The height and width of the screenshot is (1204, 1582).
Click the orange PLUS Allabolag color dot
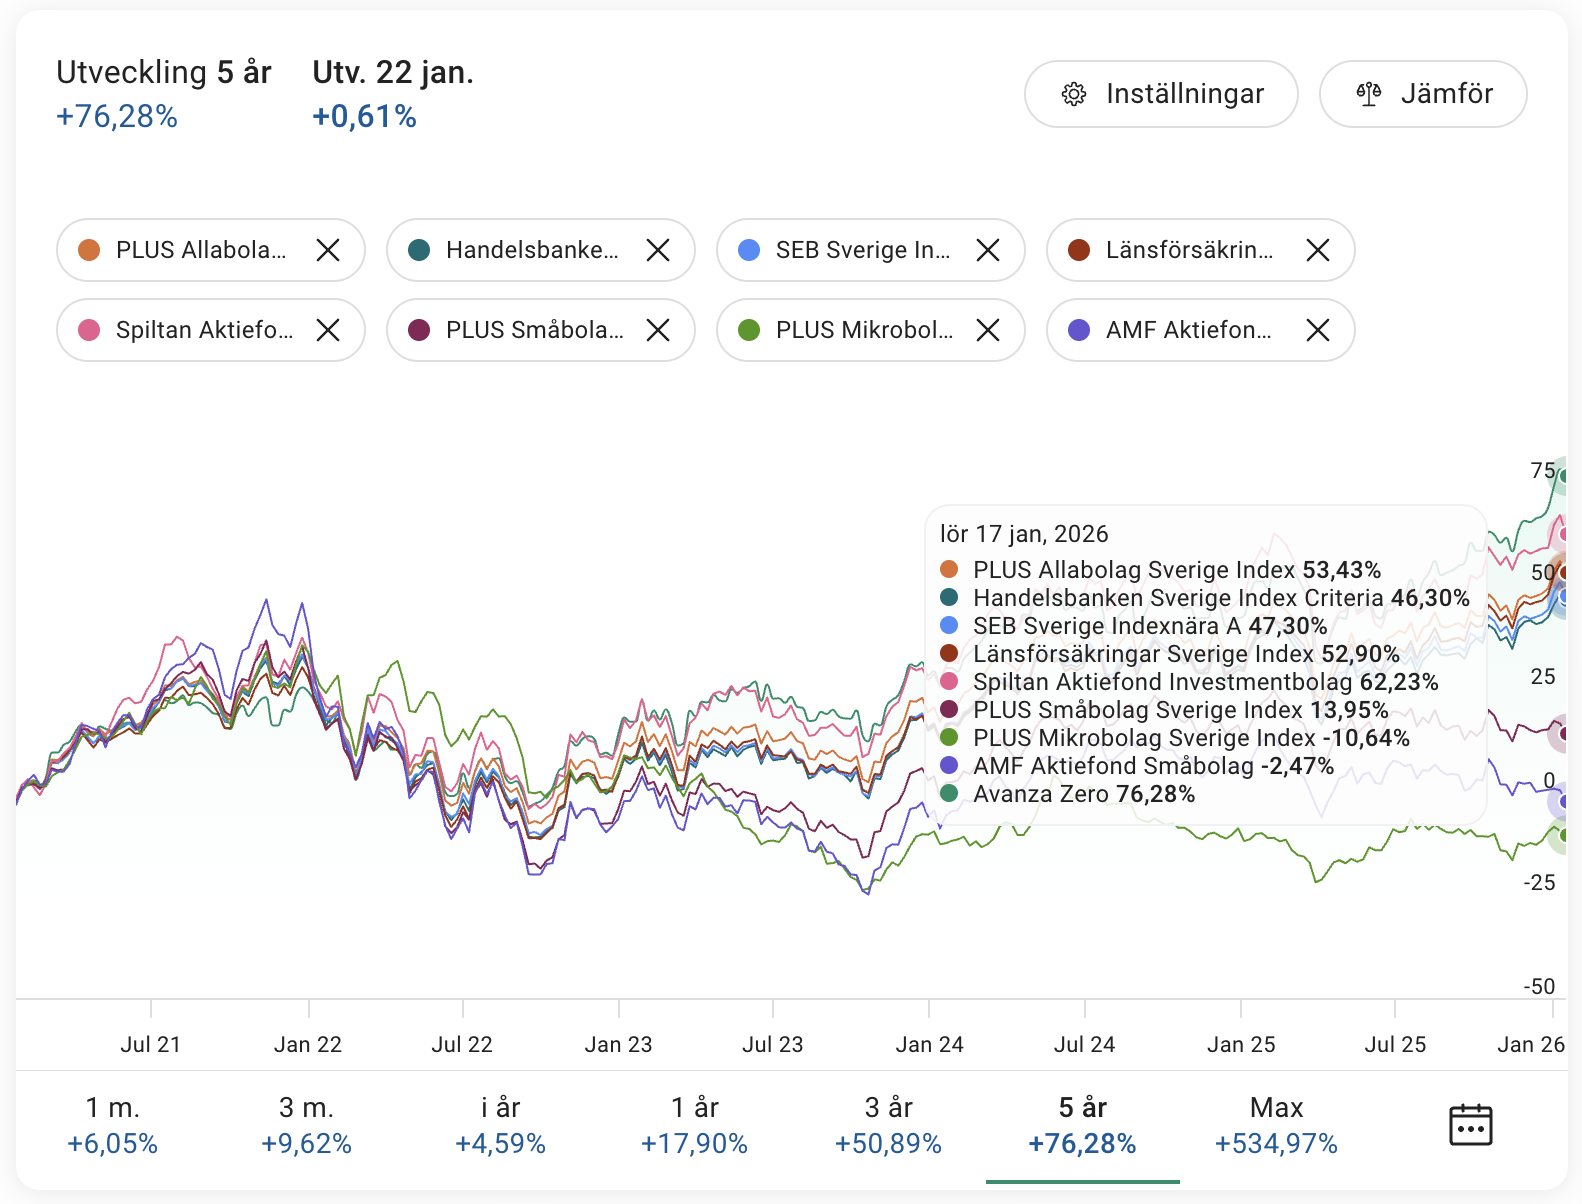[x=89, y=250]
